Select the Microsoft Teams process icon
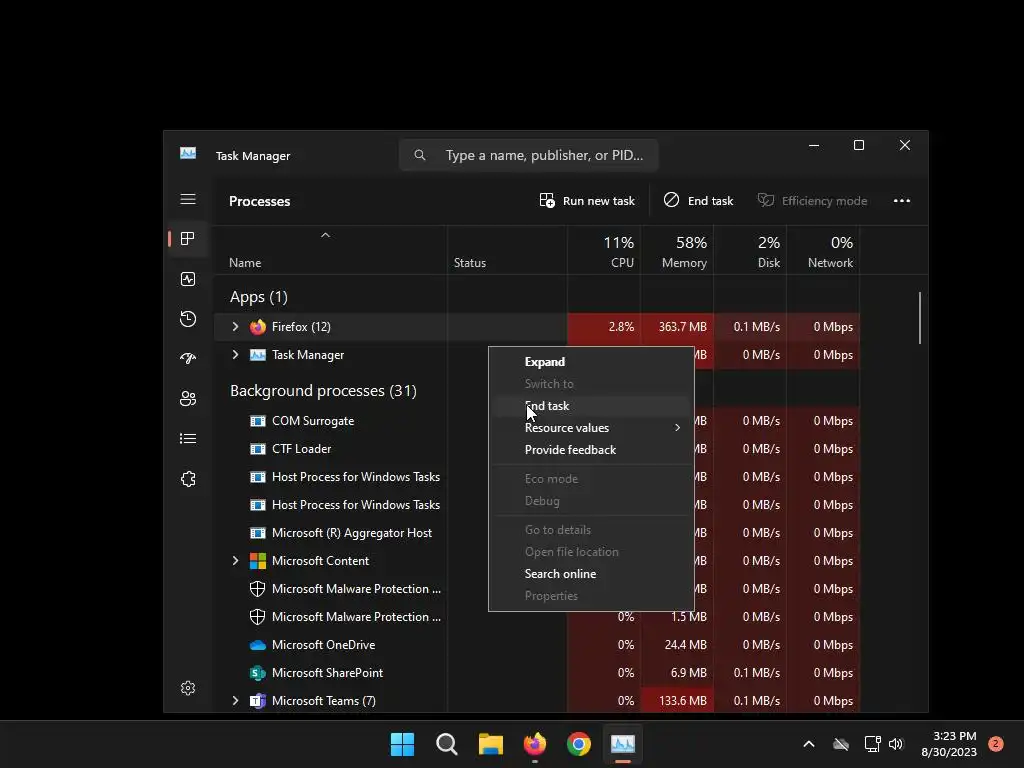The image size is (1024, 768). 258,701
